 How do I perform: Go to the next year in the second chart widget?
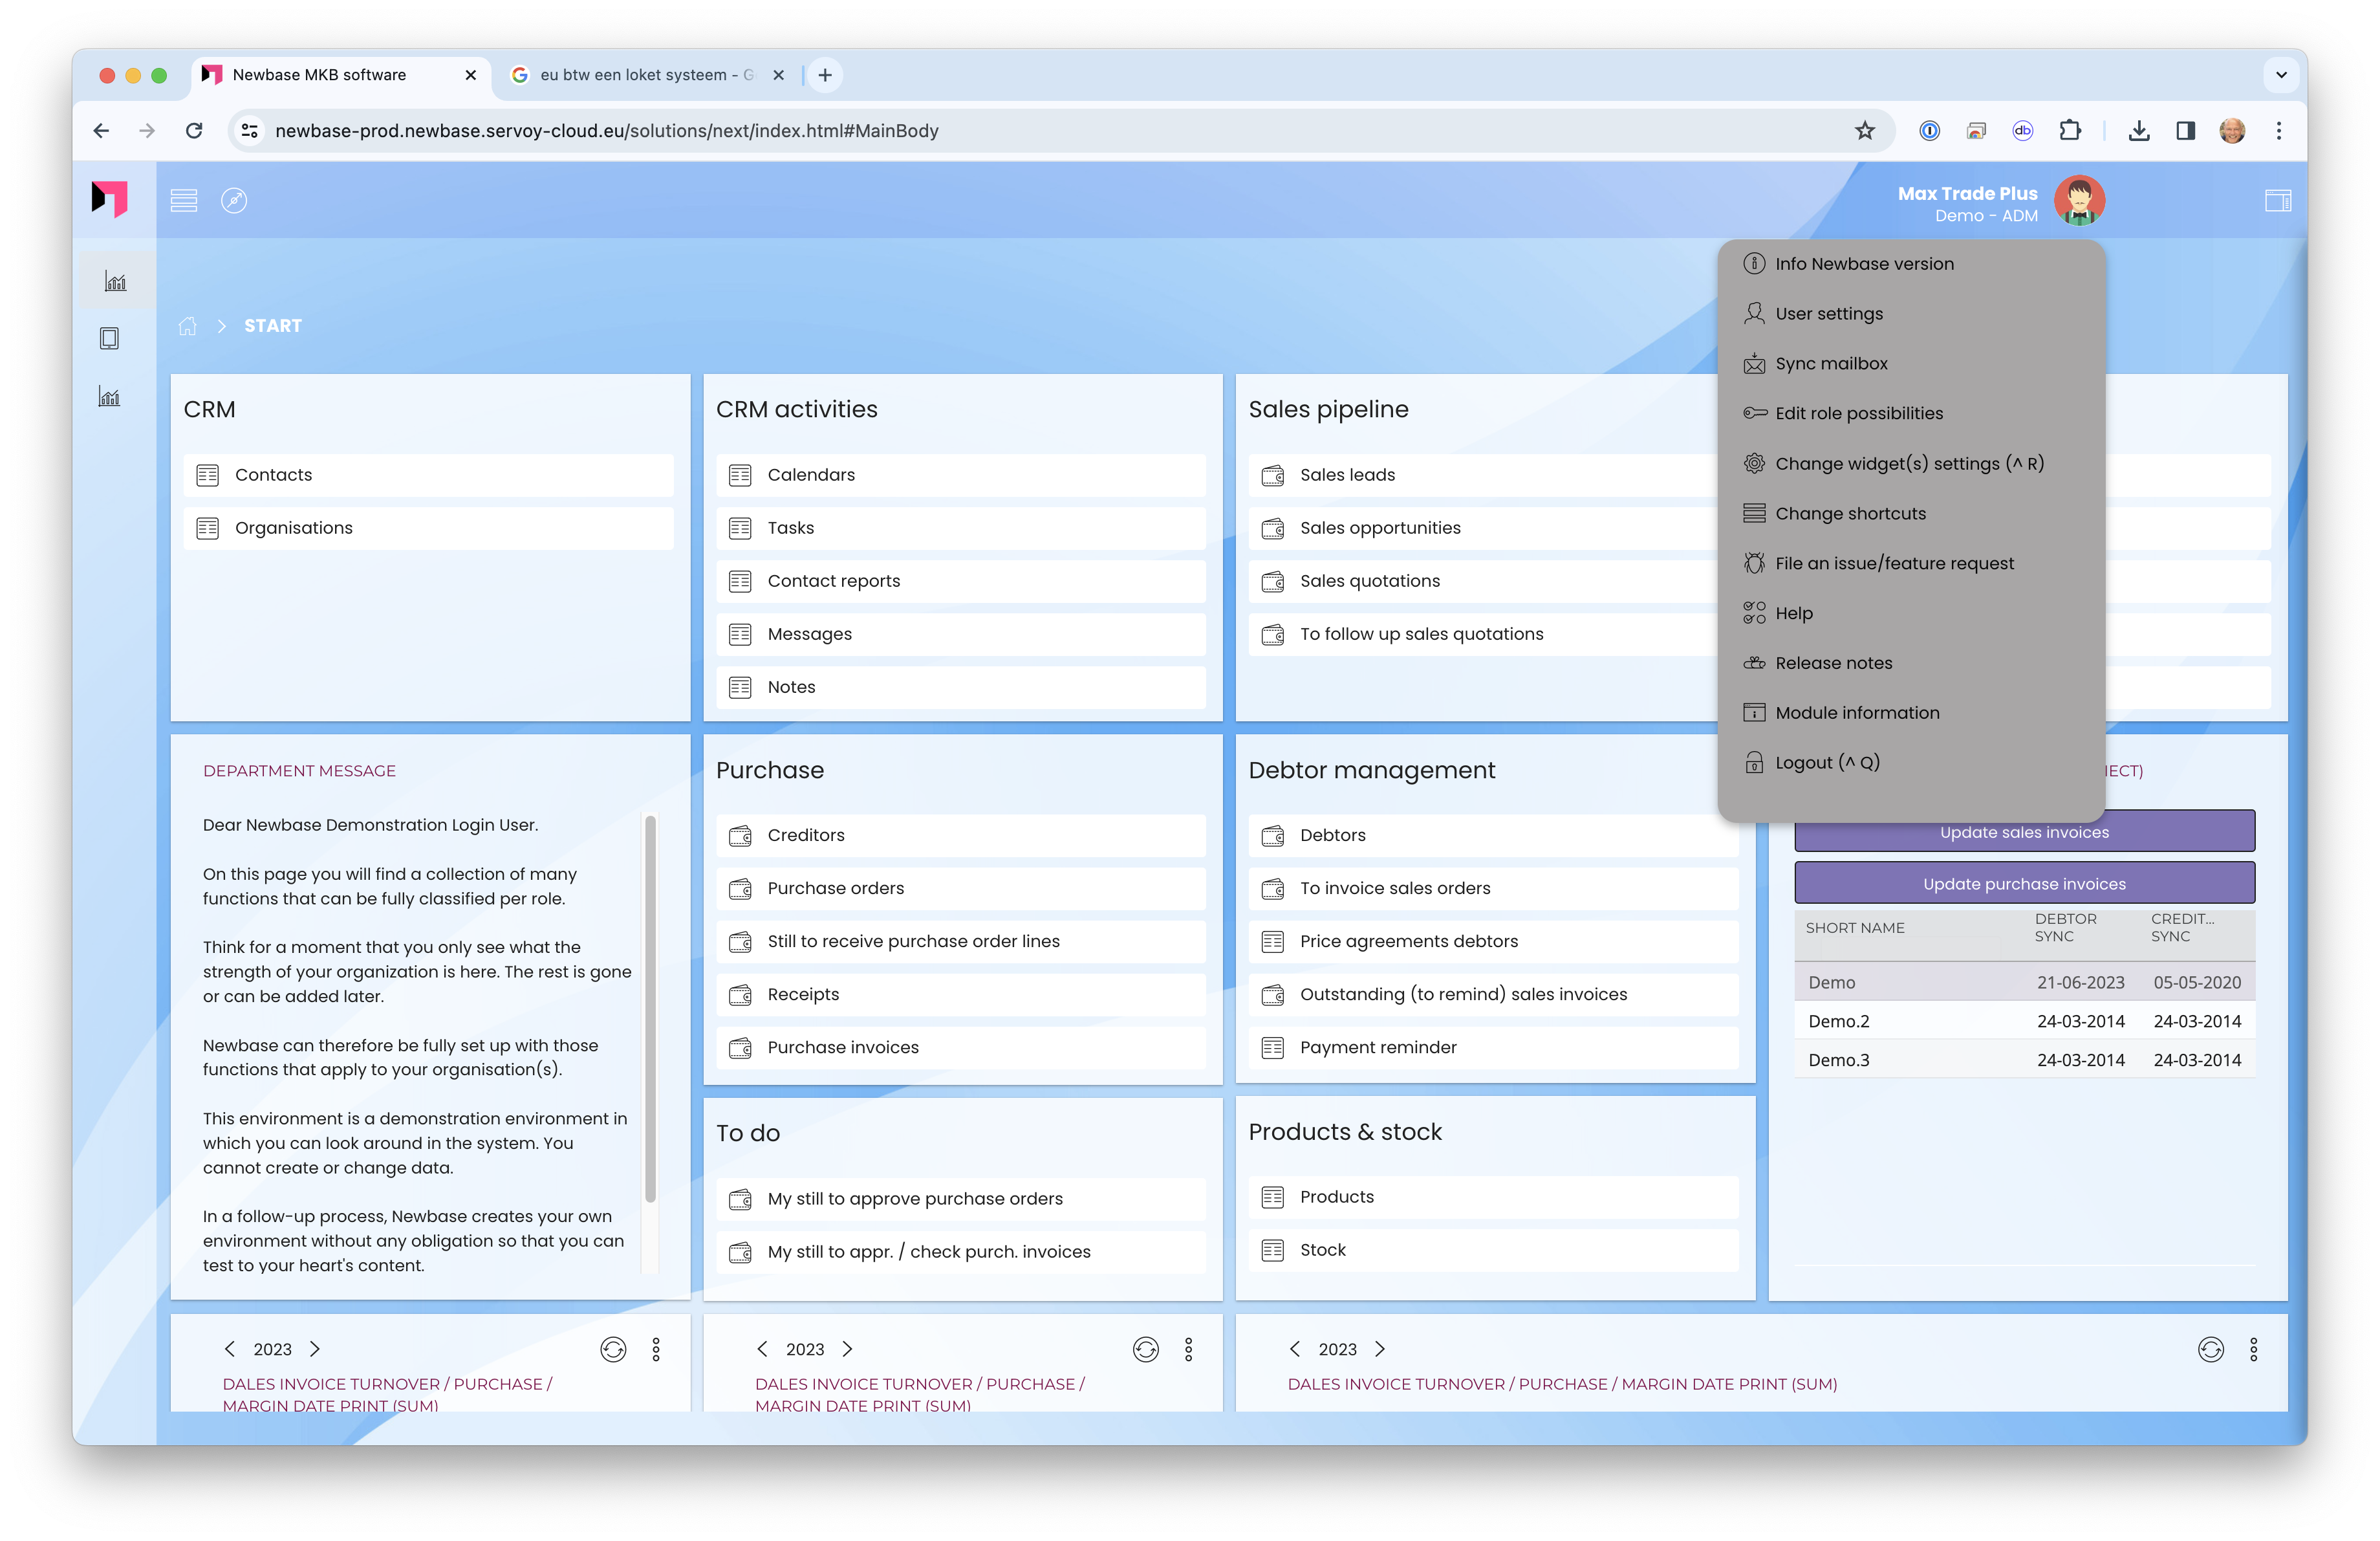tap(847, 1349)
